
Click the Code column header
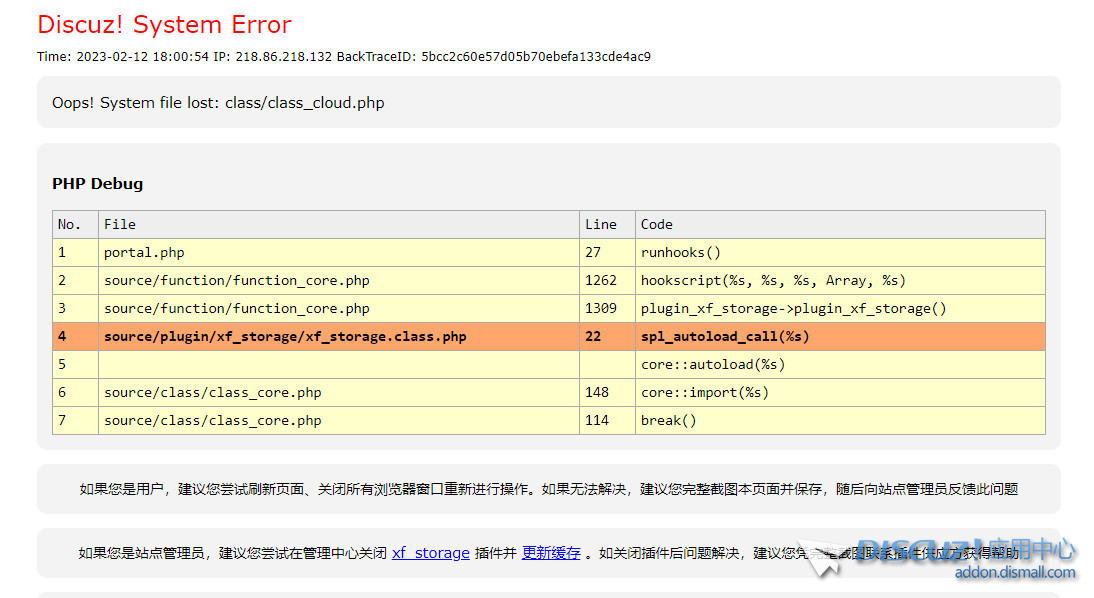(x=840, y=225)
